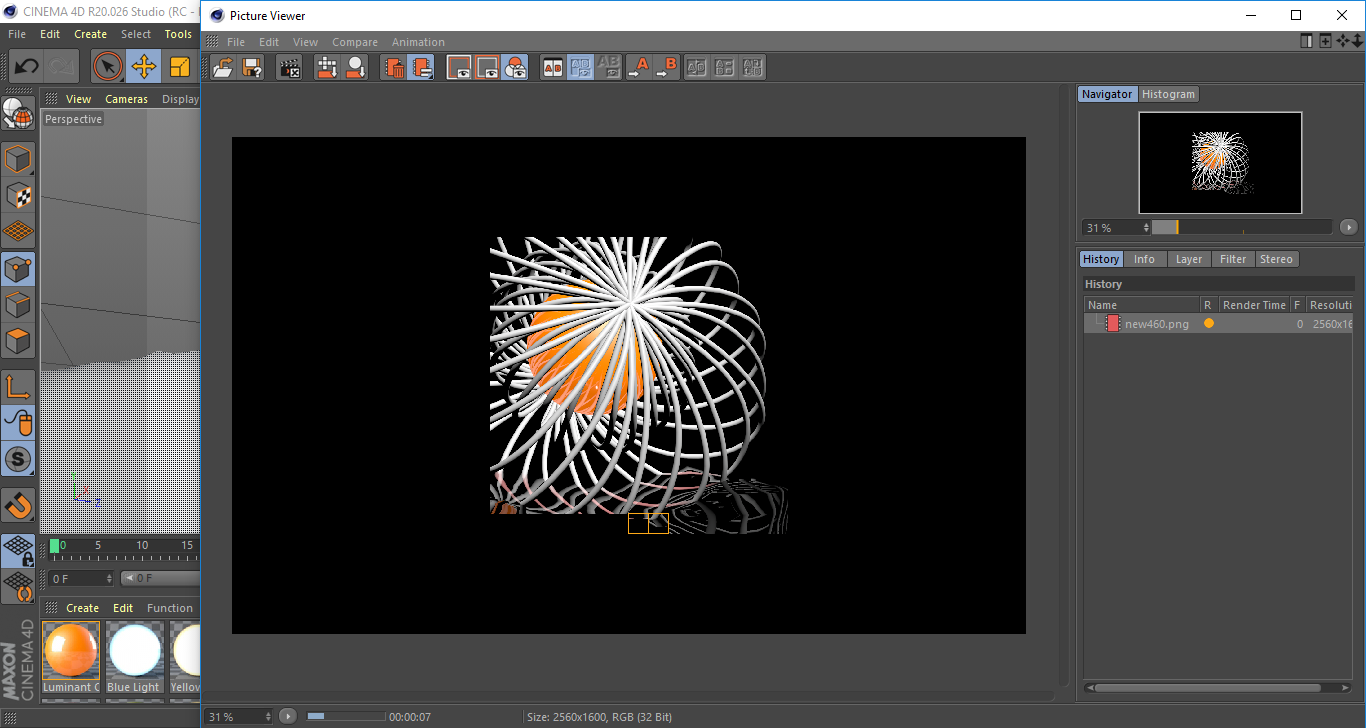Image resolution: width=1366 pixels, height=728 pixels.
Task: Open Picture Viewer File menu
Action: coord(236,42)
